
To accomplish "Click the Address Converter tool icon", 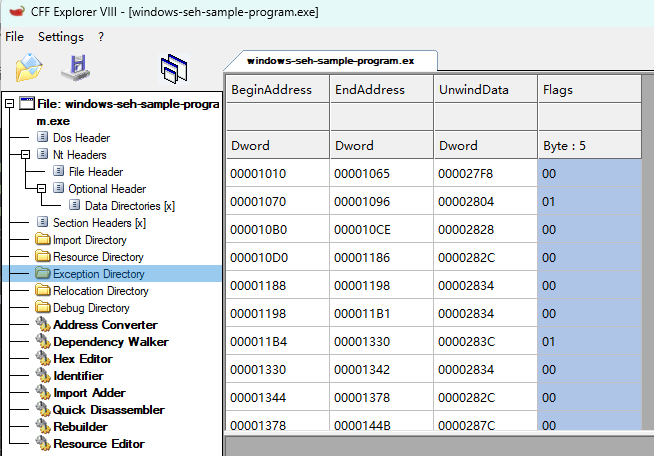I will [43, 324].
